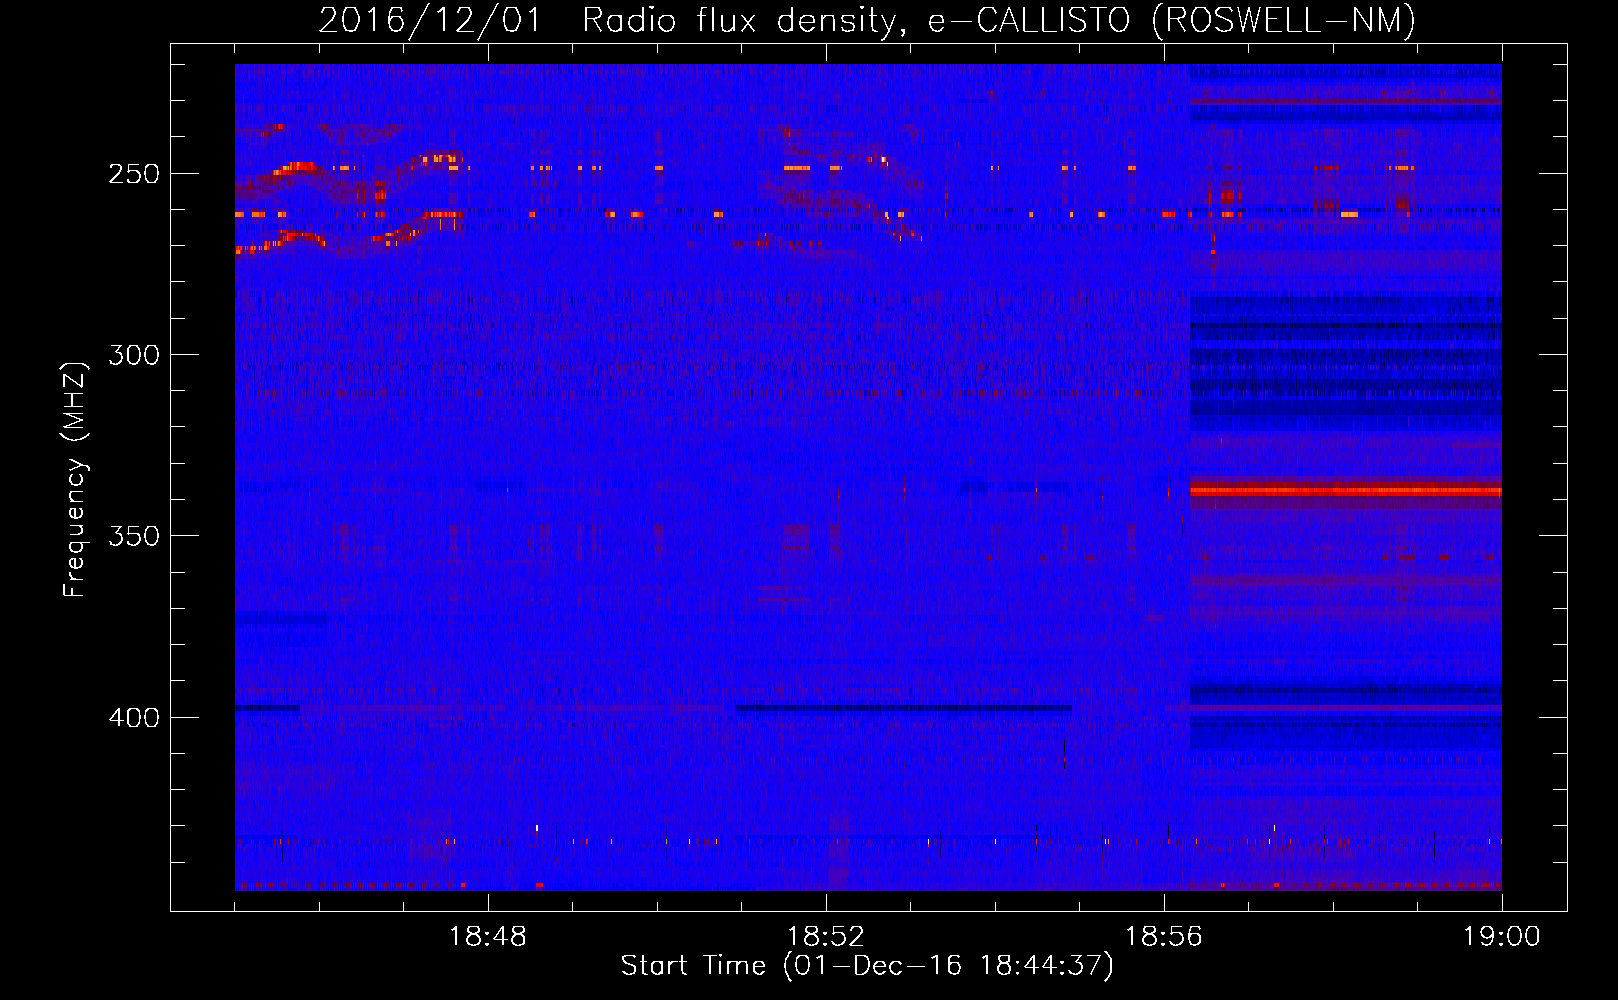Select the 300 frequency tick label

click(x=134, y=355)
